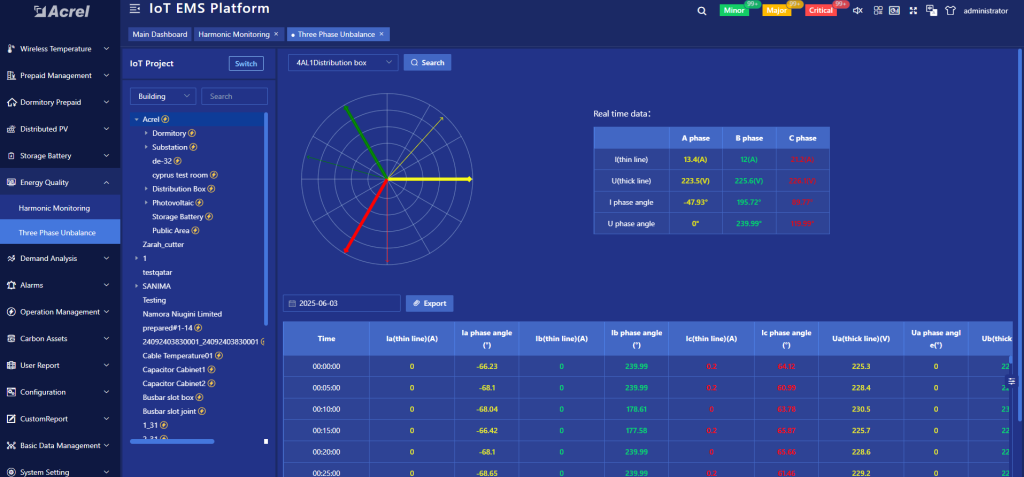Expand the Demand Analysis menu chevron
Viewport: 1024px width, 477px height.
(x=106, y=259)
